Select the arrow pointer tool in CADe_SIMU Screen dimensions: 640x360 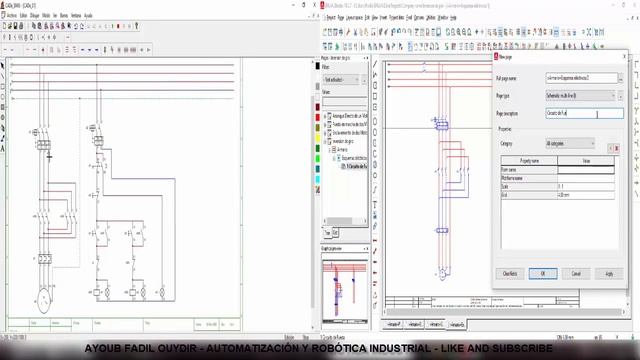pos(2,66)
